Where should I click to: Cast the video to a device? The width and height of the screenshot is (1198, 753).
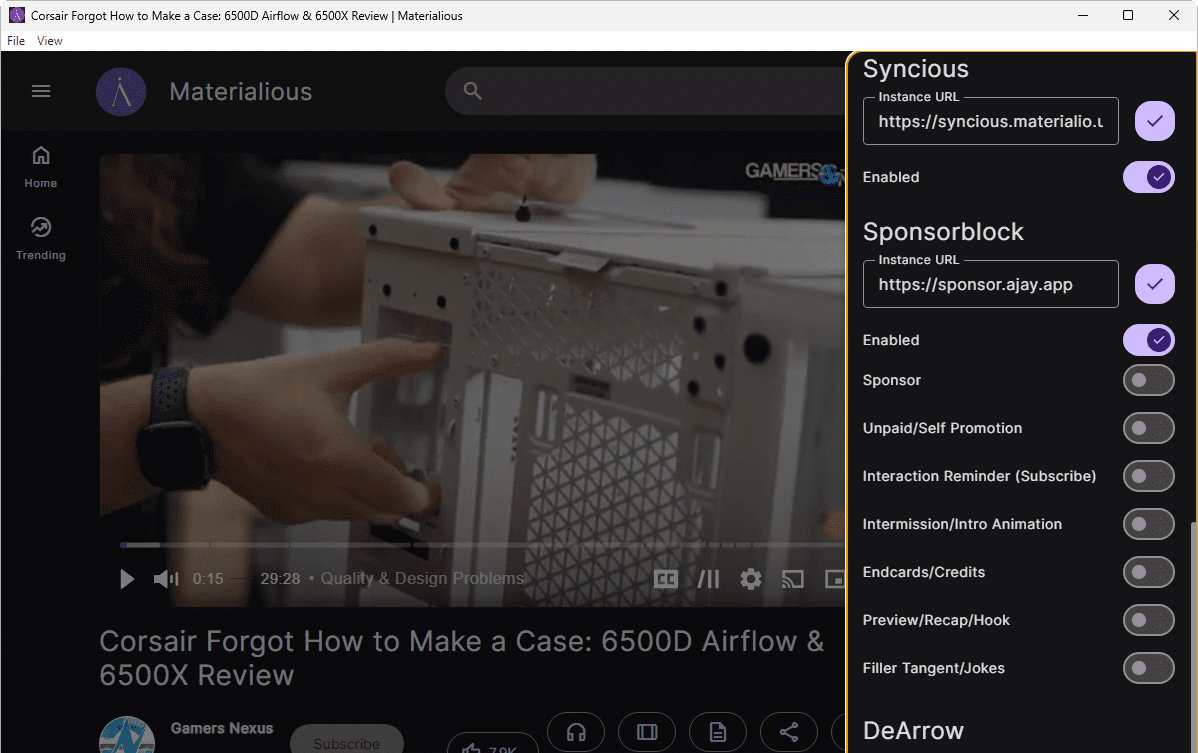(x=793, y=579)
